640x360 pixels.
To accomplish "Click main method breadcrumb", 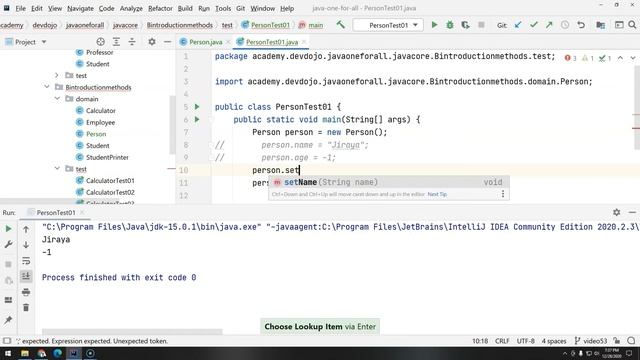I will (311, 25).
